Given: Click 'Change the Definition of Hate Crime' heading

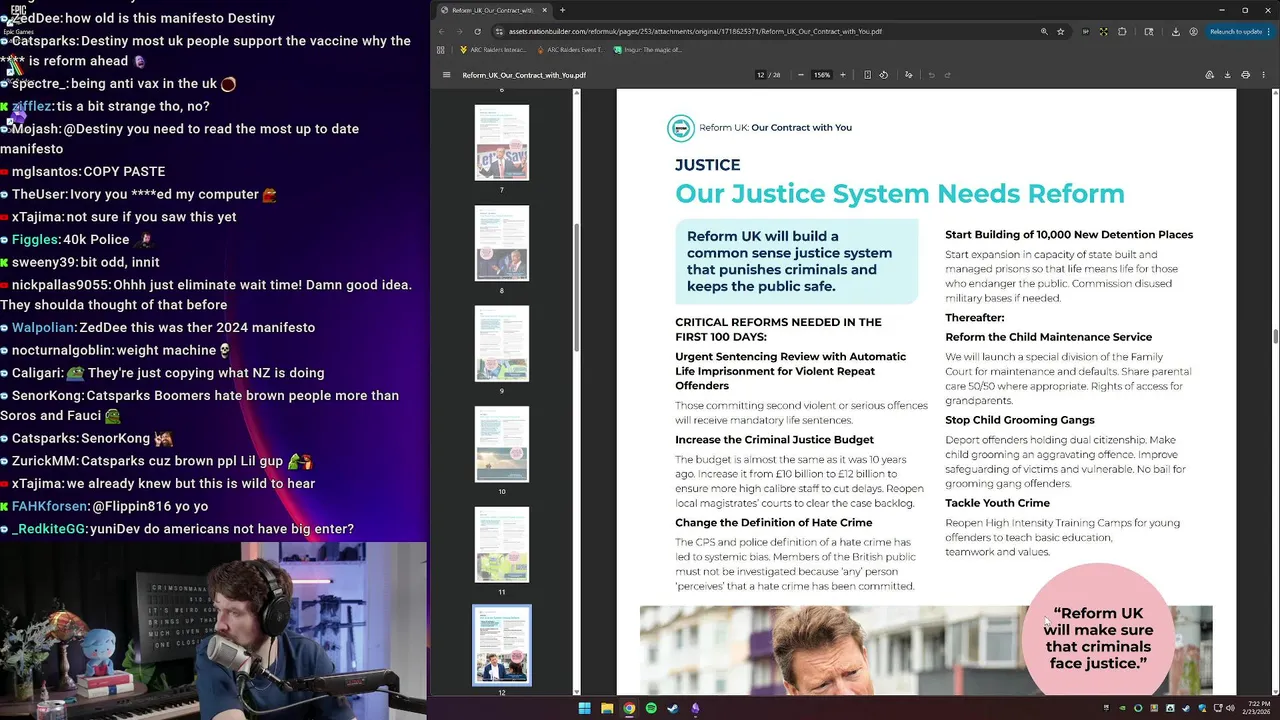Looking at the screenshot, I should (773, 523).
